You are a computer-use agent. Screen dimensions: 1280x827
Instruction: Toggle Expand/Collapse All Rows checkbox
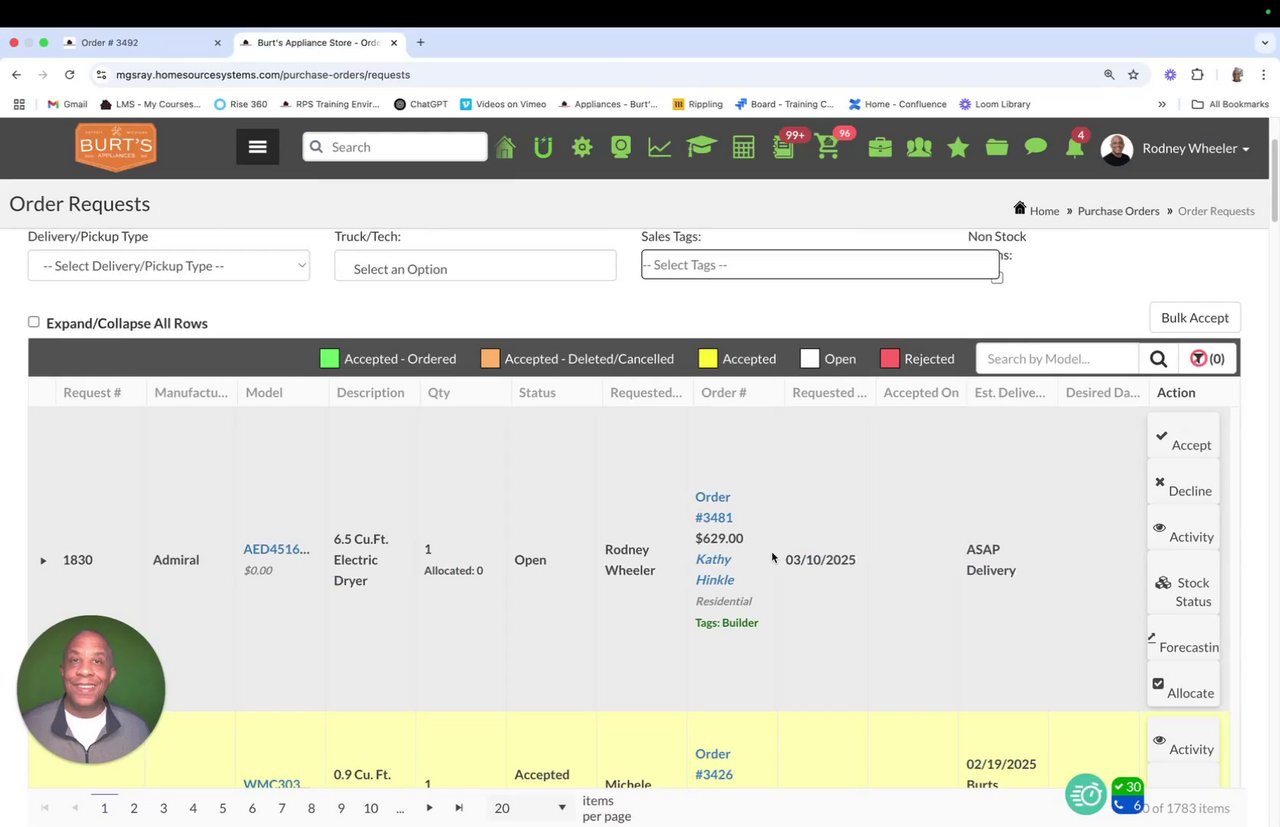pos(34,322)
